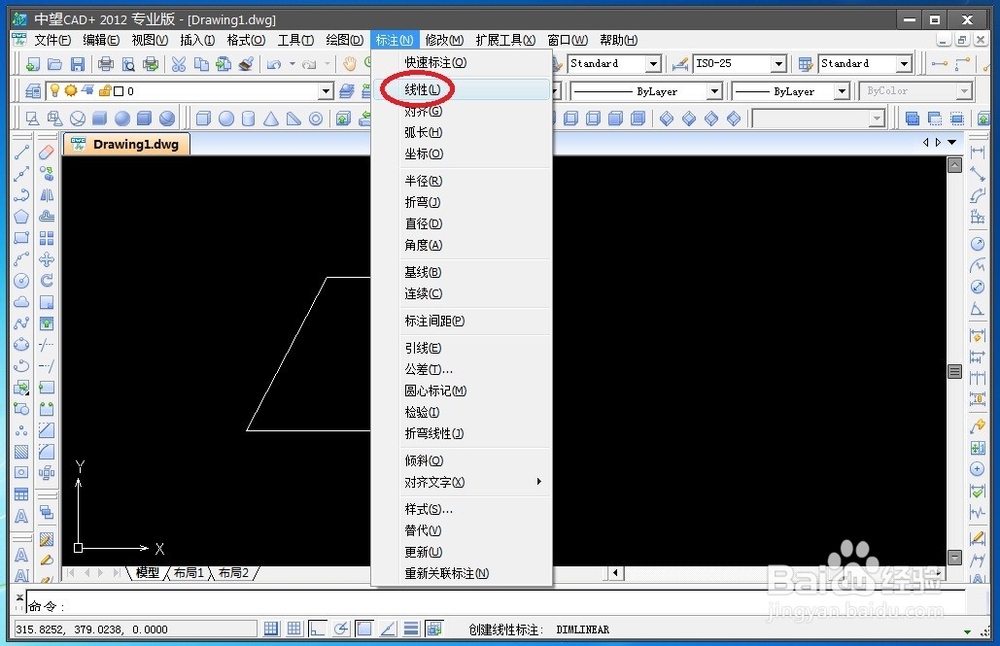
Task: Select the Hatch tool
Action: tap(22, 451)
